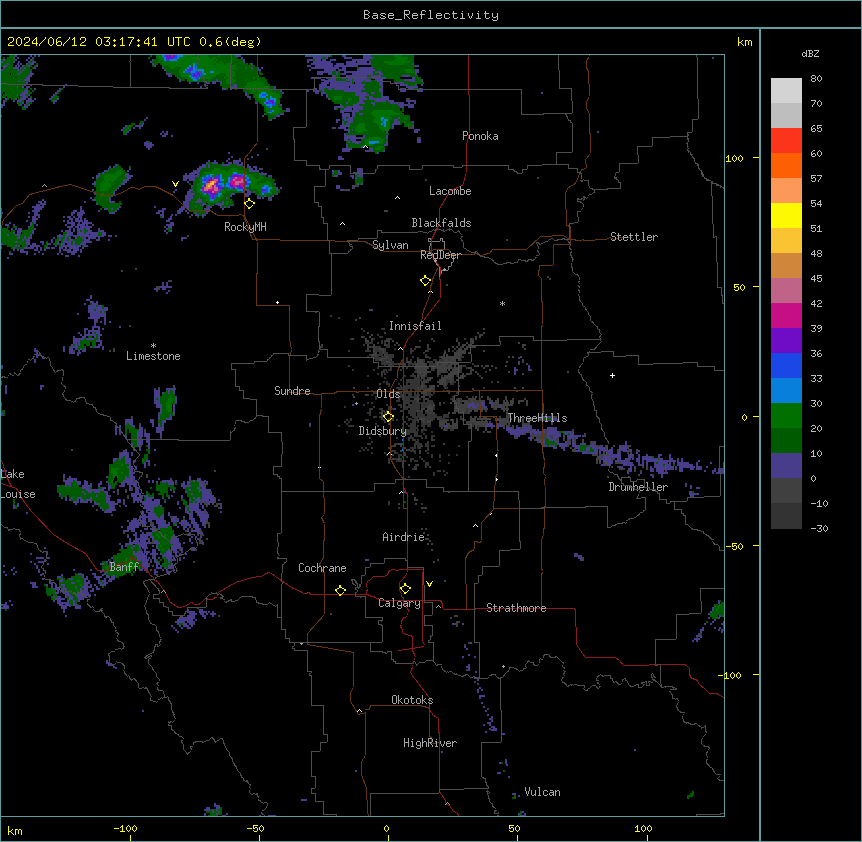This screenshot has width=862, height=842.
Task: Select the yellow diamond marker below Cochrane
Action: click(x=340, y=590)
